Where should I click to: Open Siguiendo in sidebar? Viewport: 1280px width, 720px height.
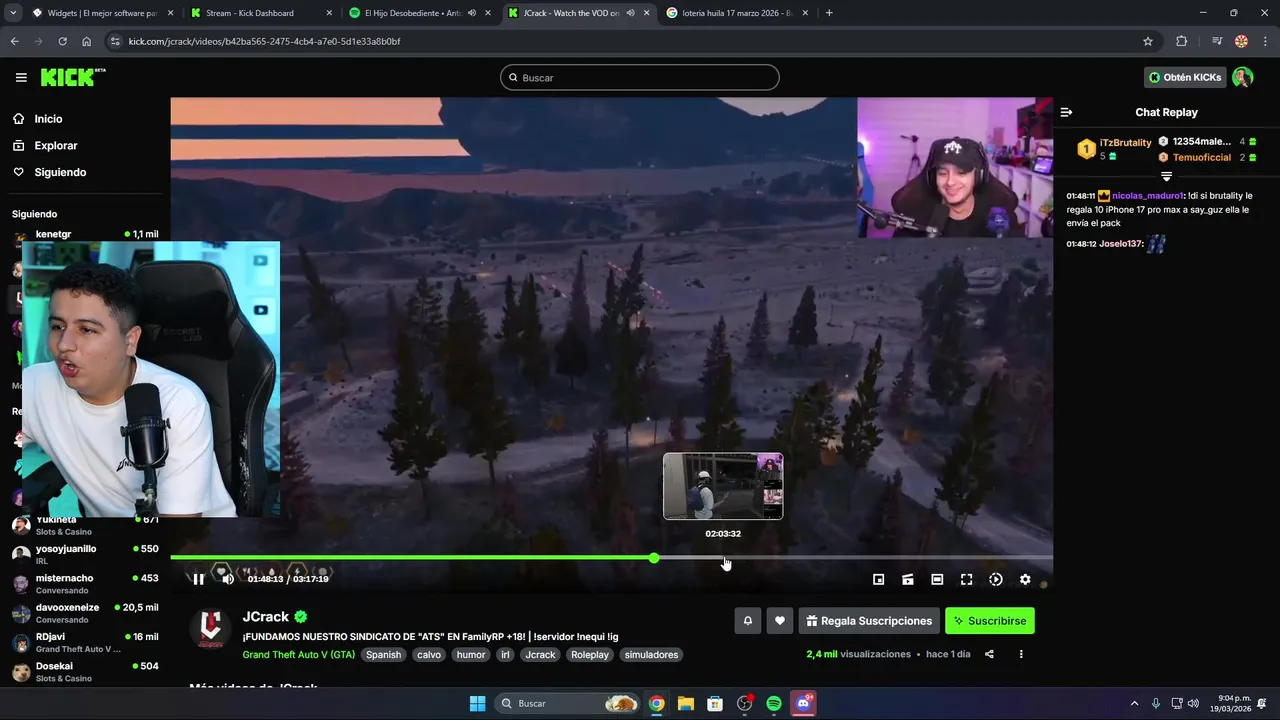(60, 172)
